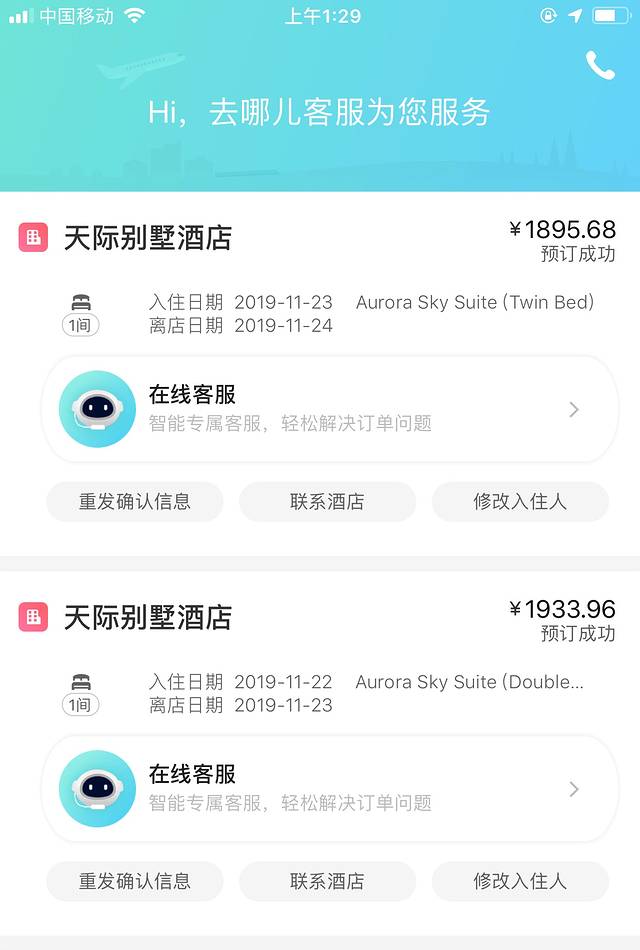Tap the ¥1933.96 order price
The image size is (640, 950).
(x=562, y=609)
